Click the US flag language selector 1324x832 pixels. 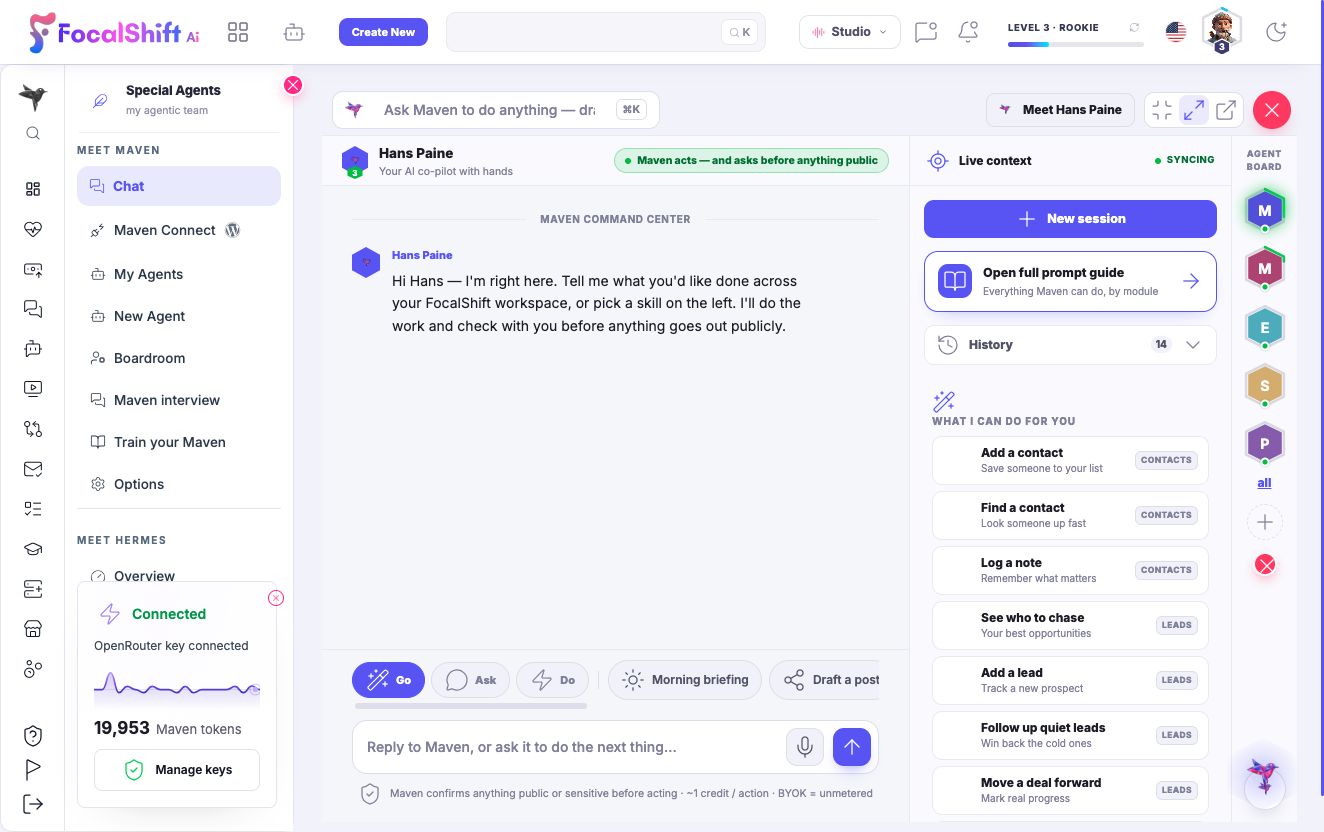click(1176, 32)
